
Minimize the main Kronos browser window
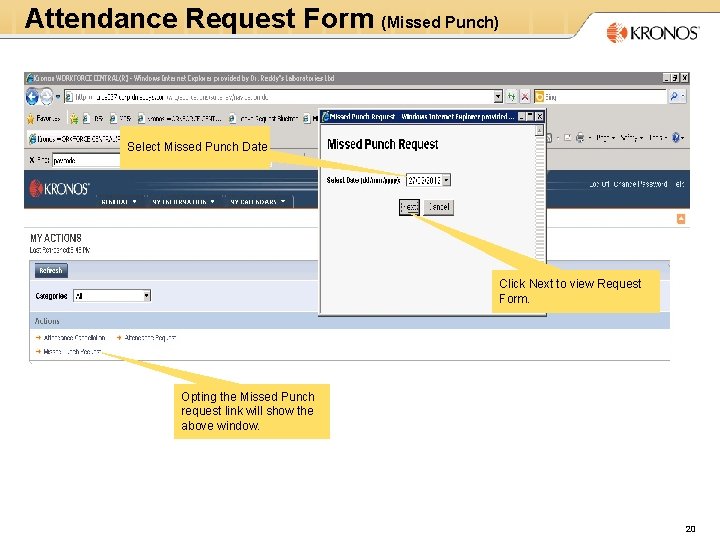pos(666,78)
